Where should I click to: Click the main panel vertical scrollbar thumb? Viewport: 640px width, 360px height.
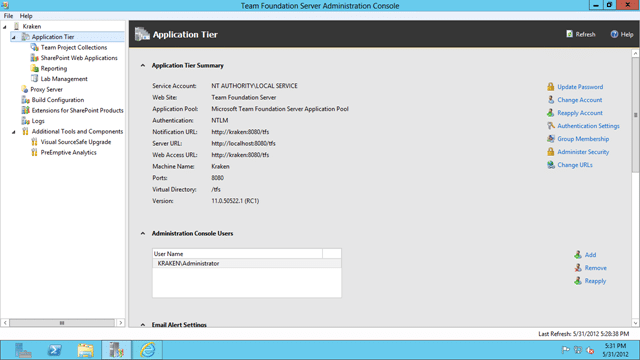pos(636,115)
